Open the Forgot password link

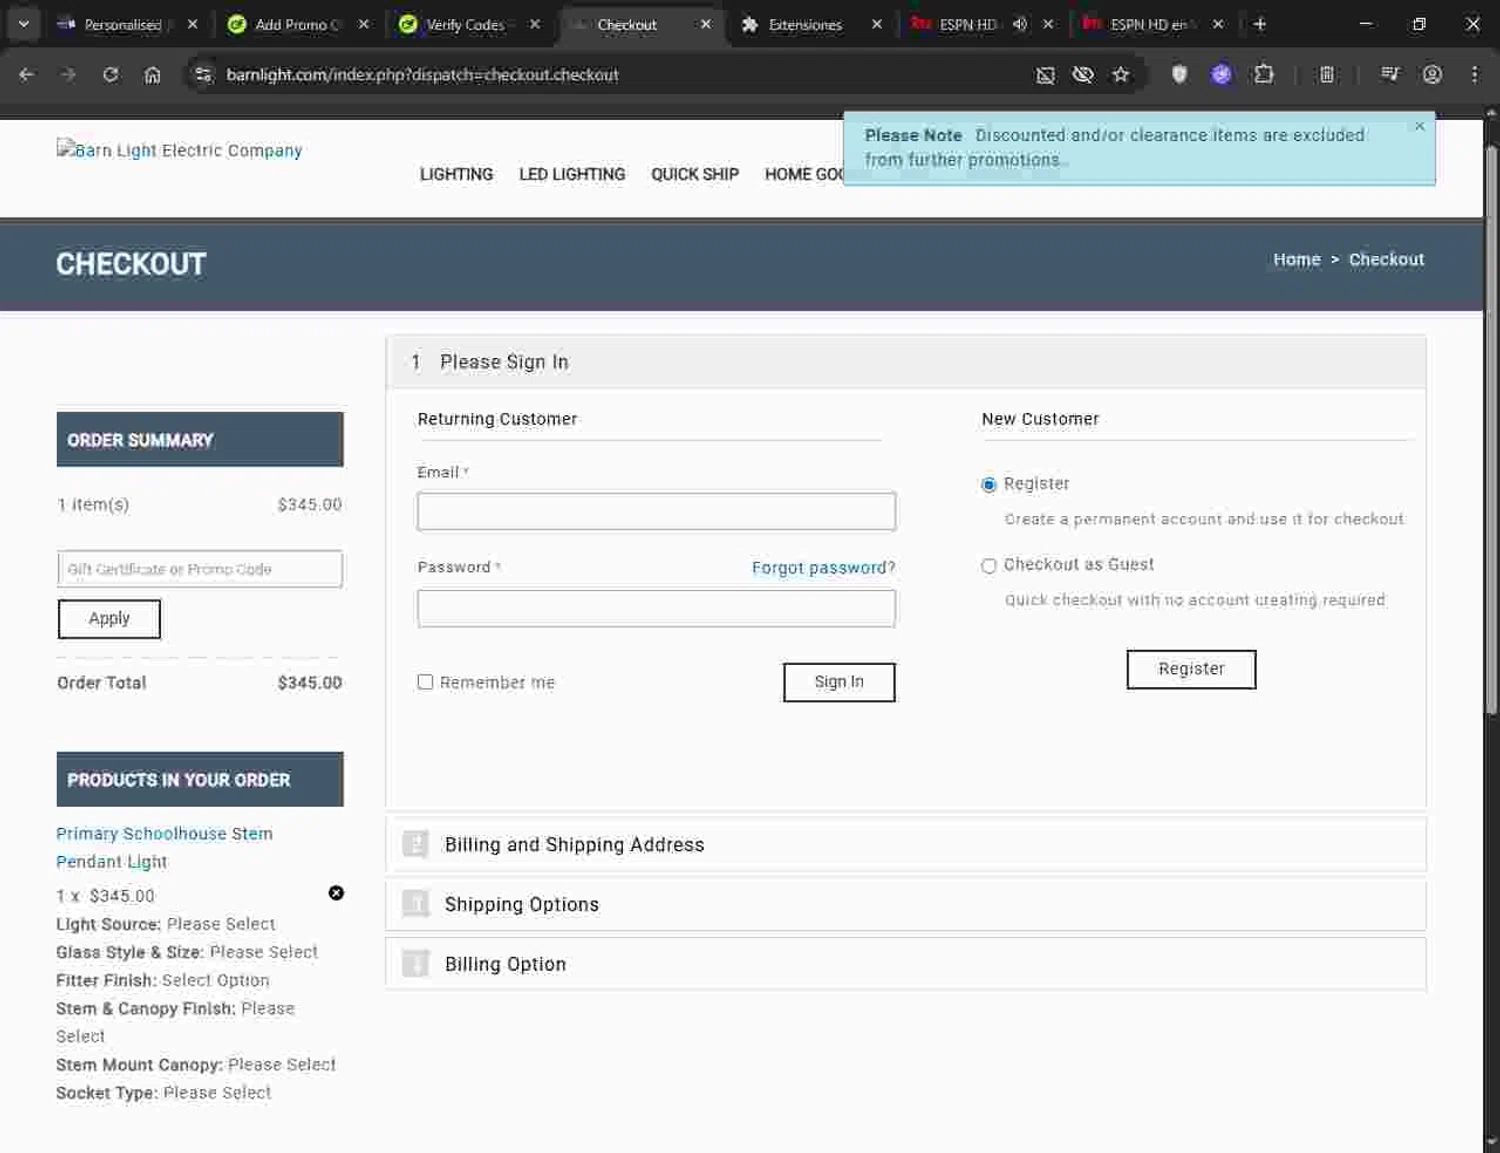823,568
